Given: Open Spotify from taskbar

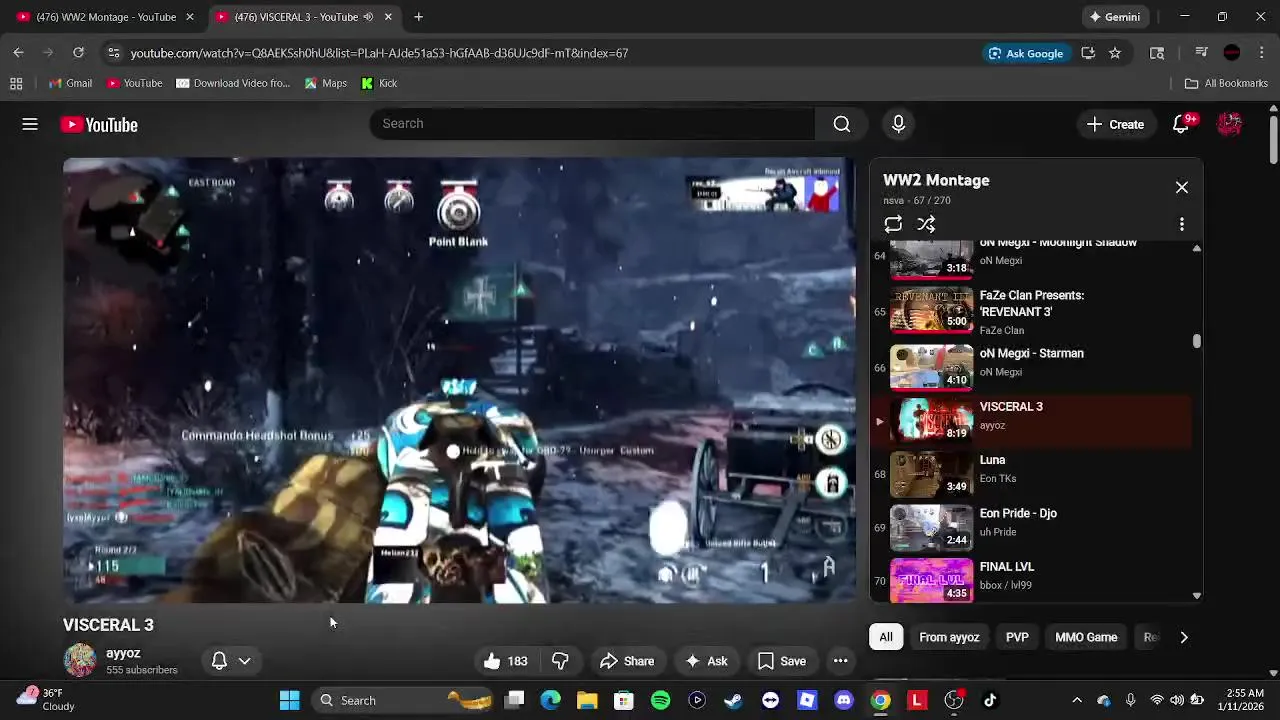Looking at the screenshot, I should [x=660, y=700].
